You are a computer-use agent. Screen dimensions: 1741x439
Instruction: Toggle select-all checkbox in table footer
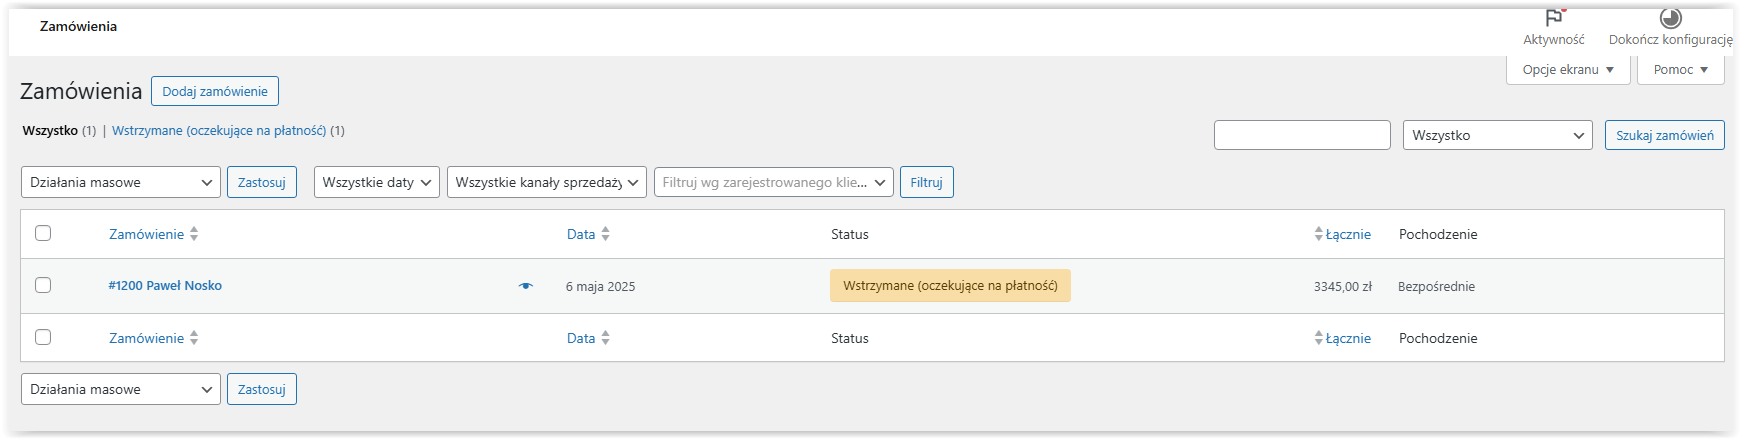coord(43,337)
